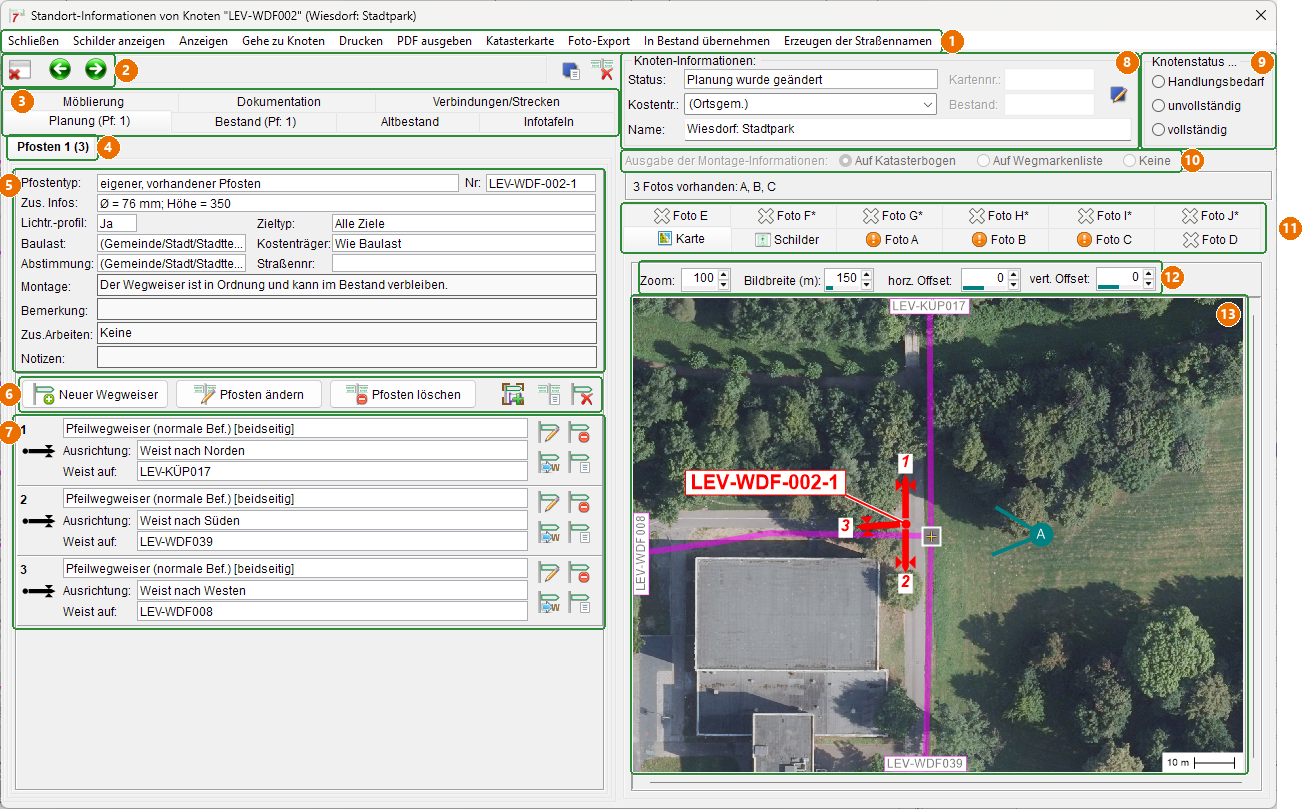
Task: Delete Wegweiser 2 with its red minus icon
Action: tap(579, 502)
